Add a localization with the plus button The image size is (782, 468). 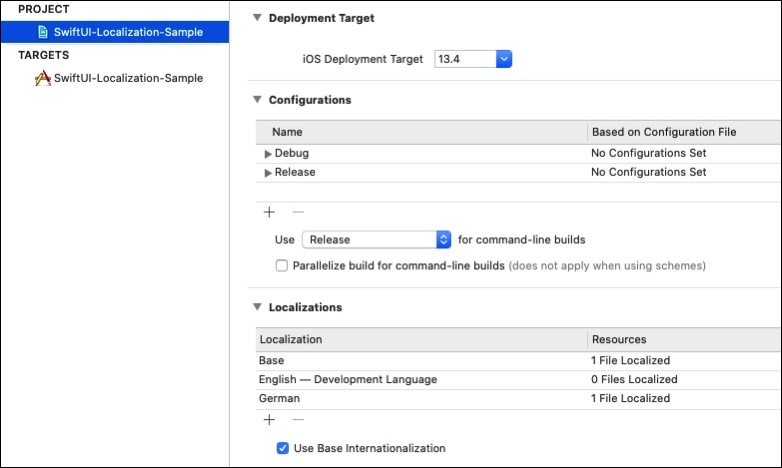[269, 420]
